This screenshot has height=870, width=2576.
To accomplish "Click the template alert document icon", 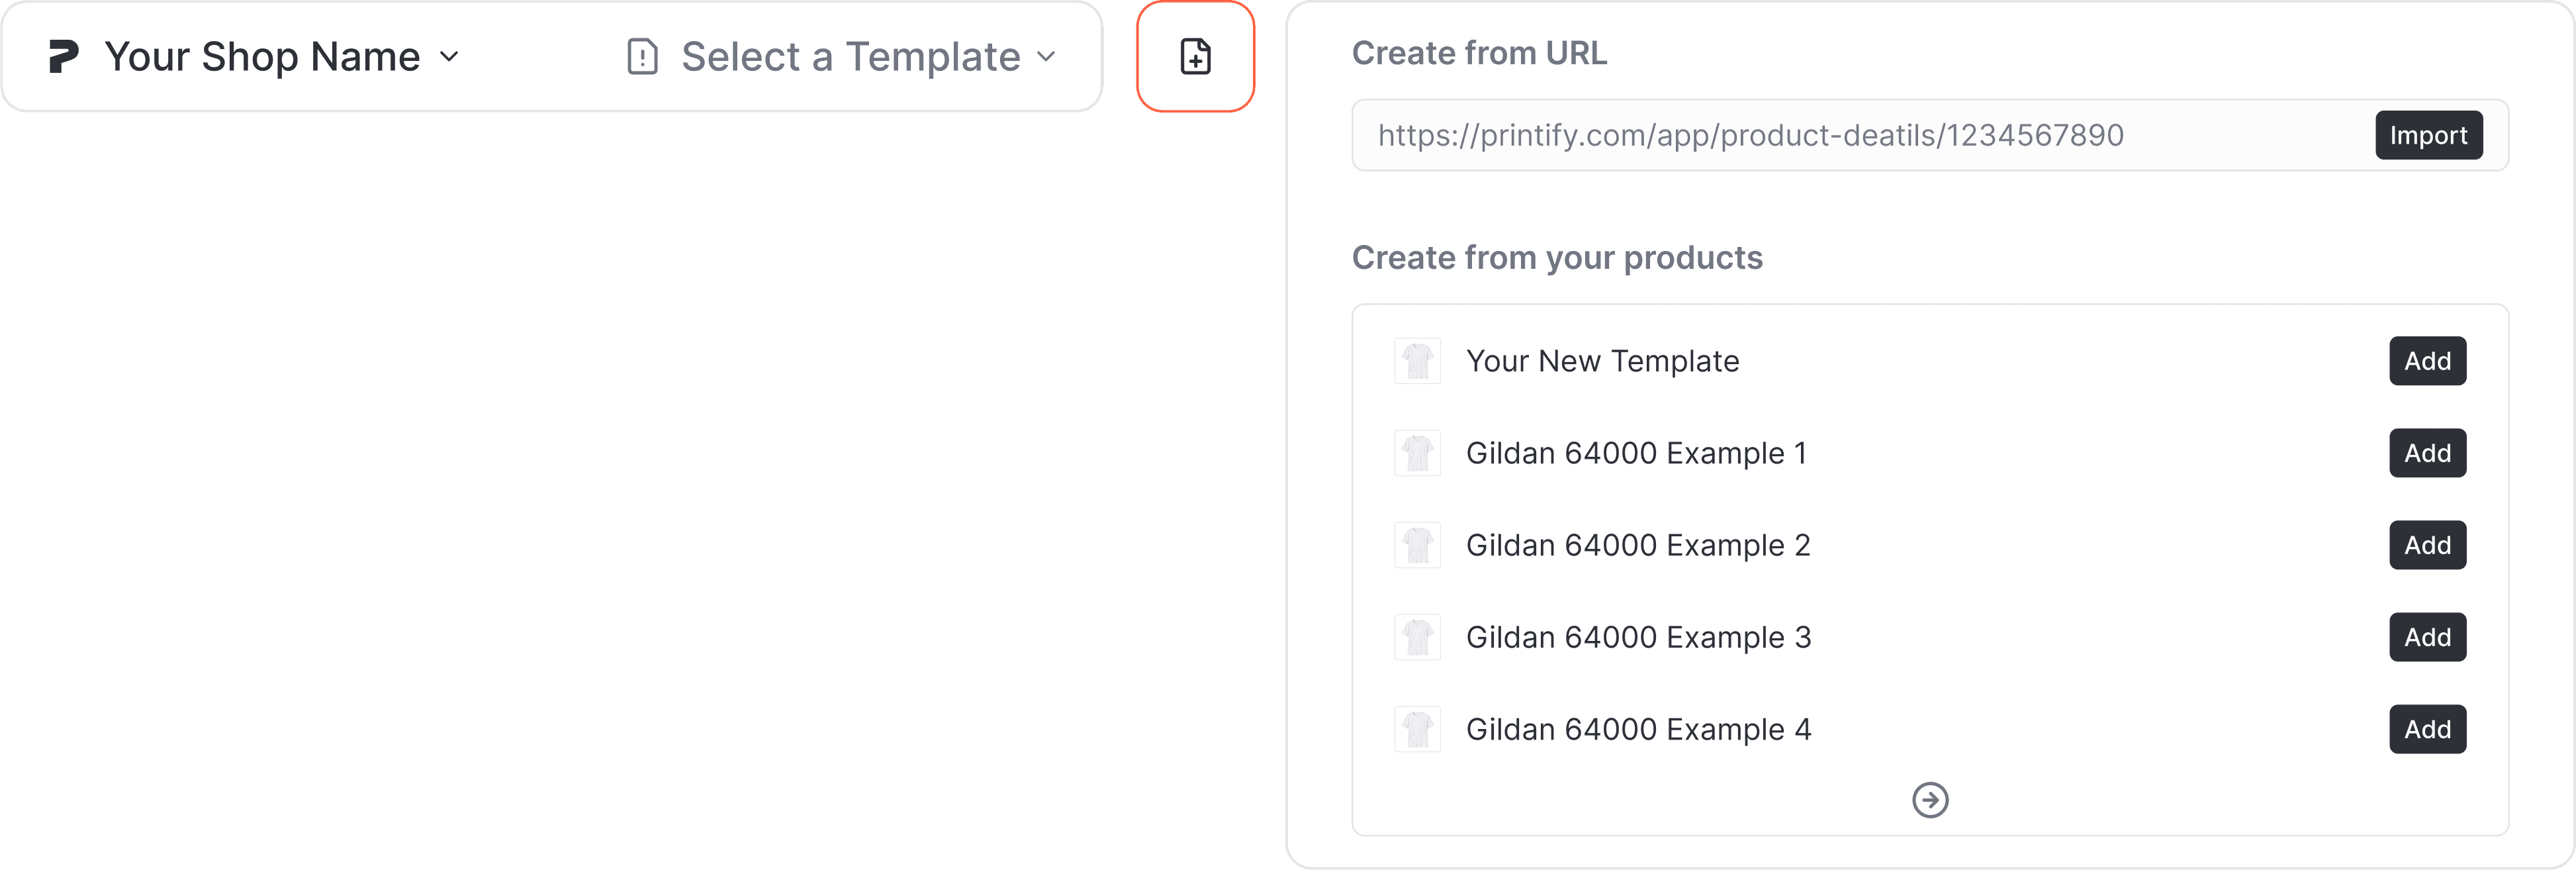I will coord(642,56).
